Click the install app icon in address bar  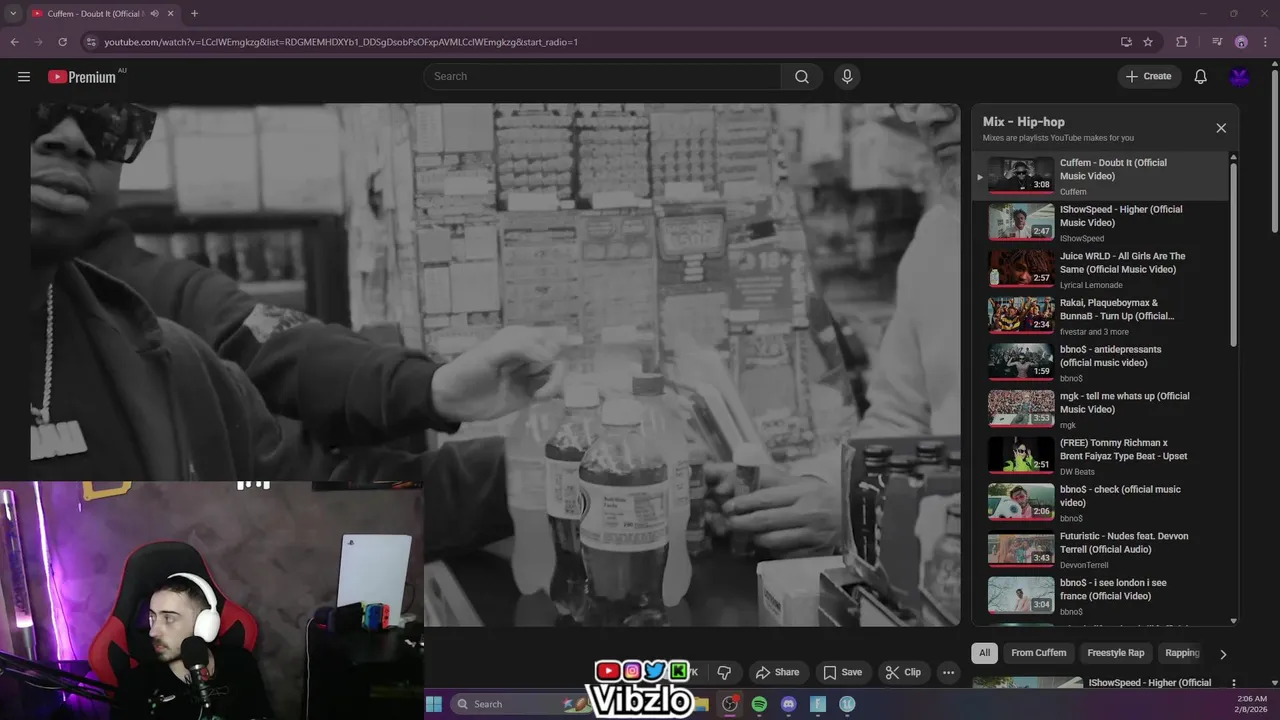coord(1126,42)
